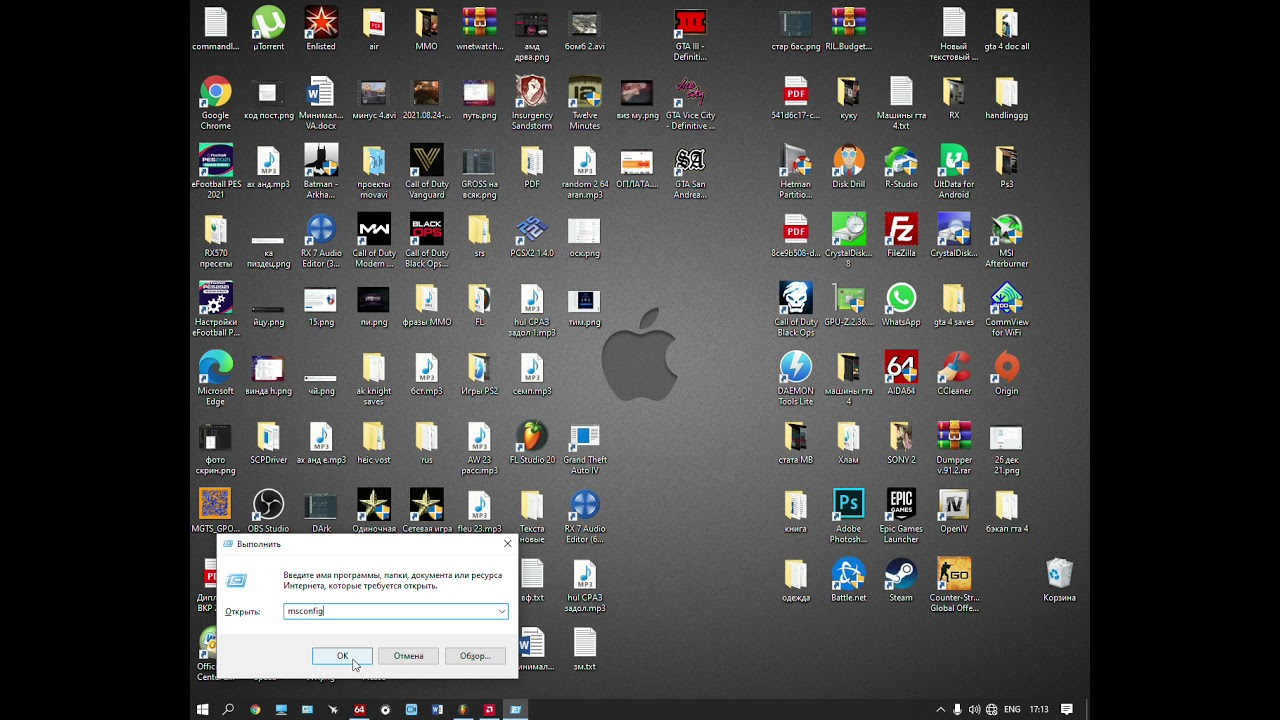Screen dimensions: 1280x720
Task: Launch the Enlisted game shortcut
Action: pos(321,29)
